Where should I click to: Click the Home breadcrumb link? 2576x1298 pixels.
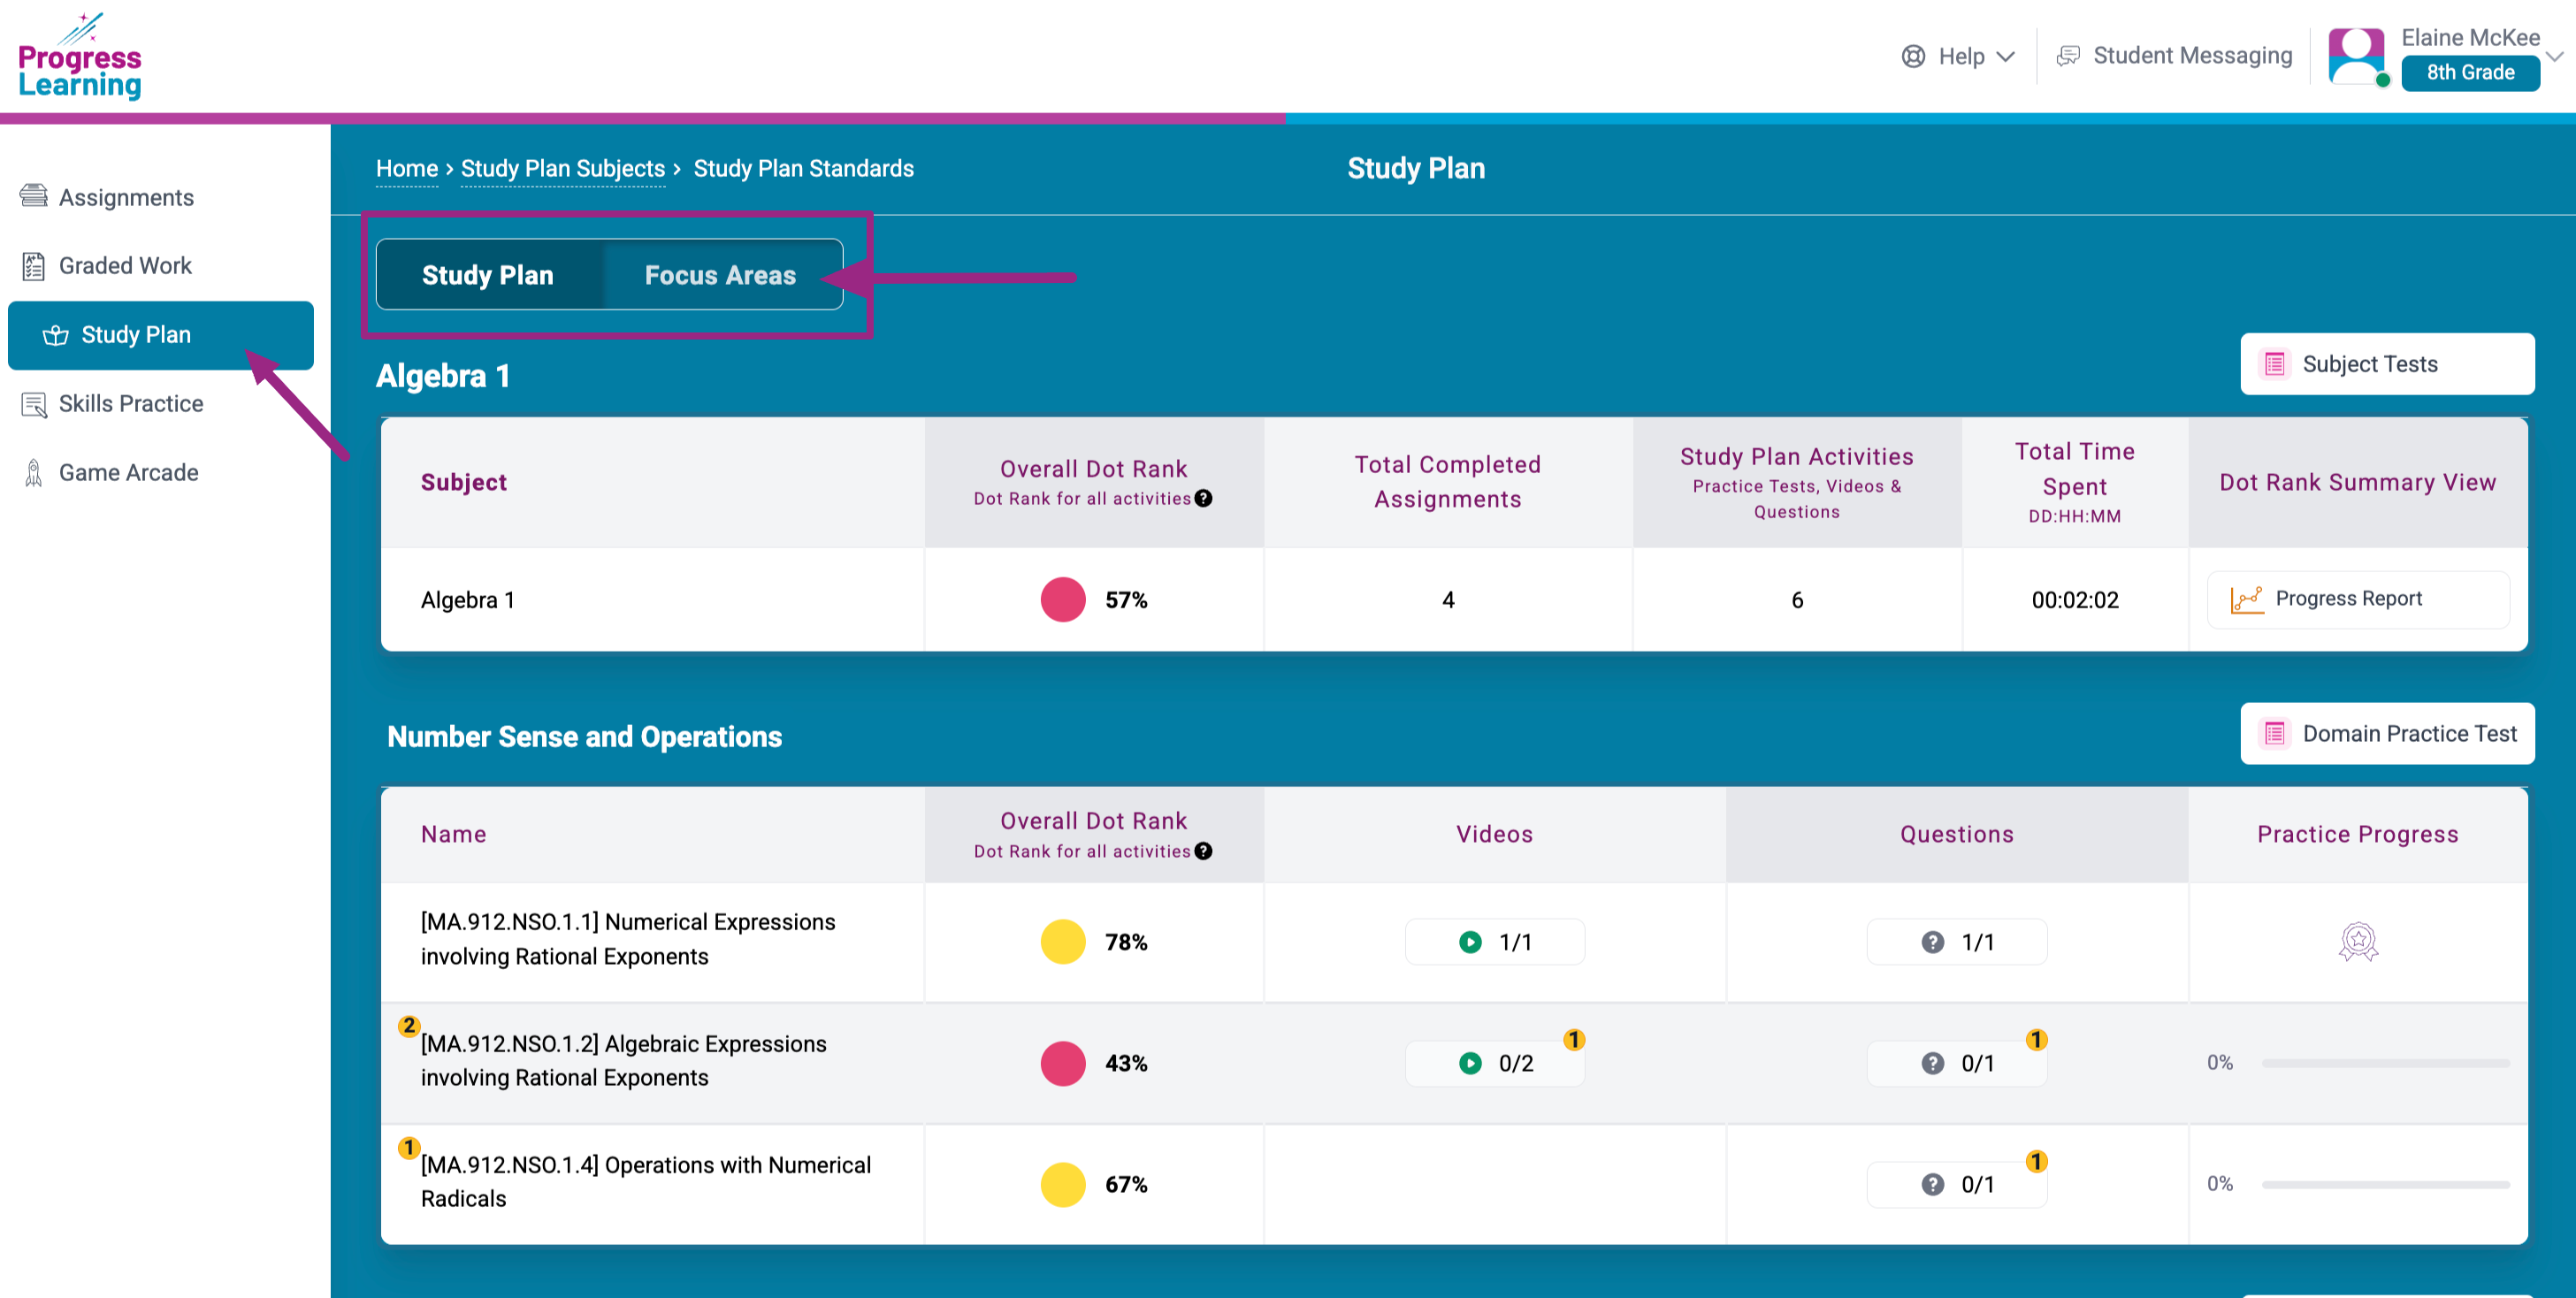[x=406, y=168]
